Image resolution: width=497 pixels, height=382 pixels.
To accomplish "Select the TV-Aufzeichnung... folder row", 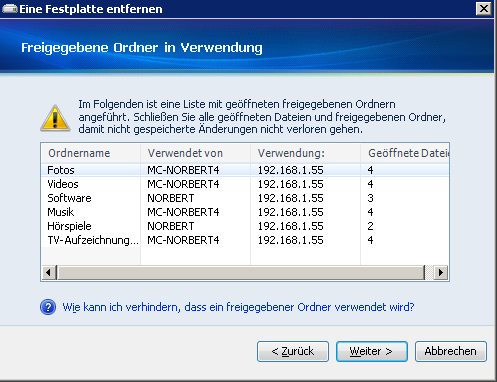I will [x=245, y=240].
